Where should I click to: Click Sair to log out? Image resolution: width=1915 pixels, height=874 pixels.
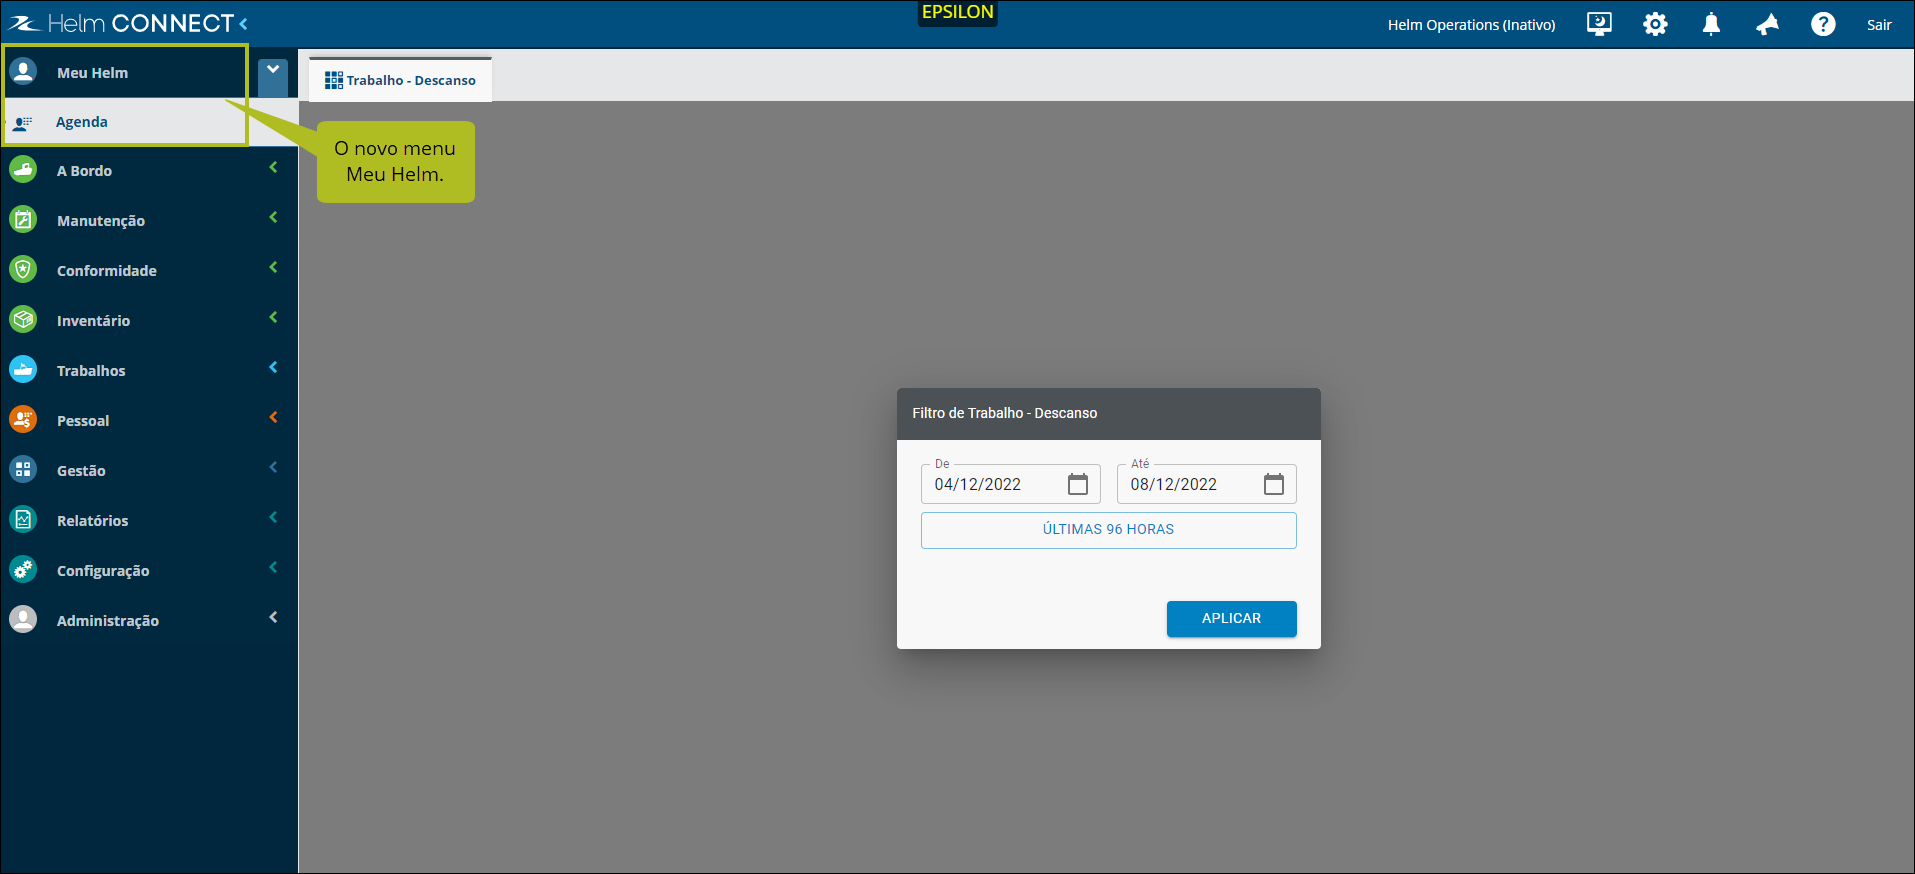click(x=1879, y=25)
